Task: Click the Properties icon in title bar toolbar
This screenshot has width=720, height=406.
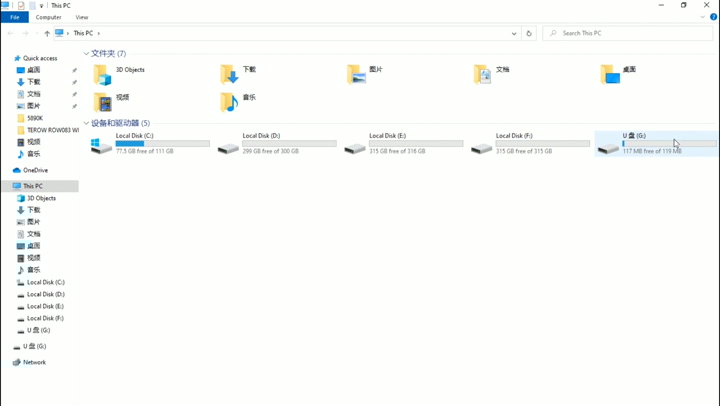Action: [x=21, y=6]
